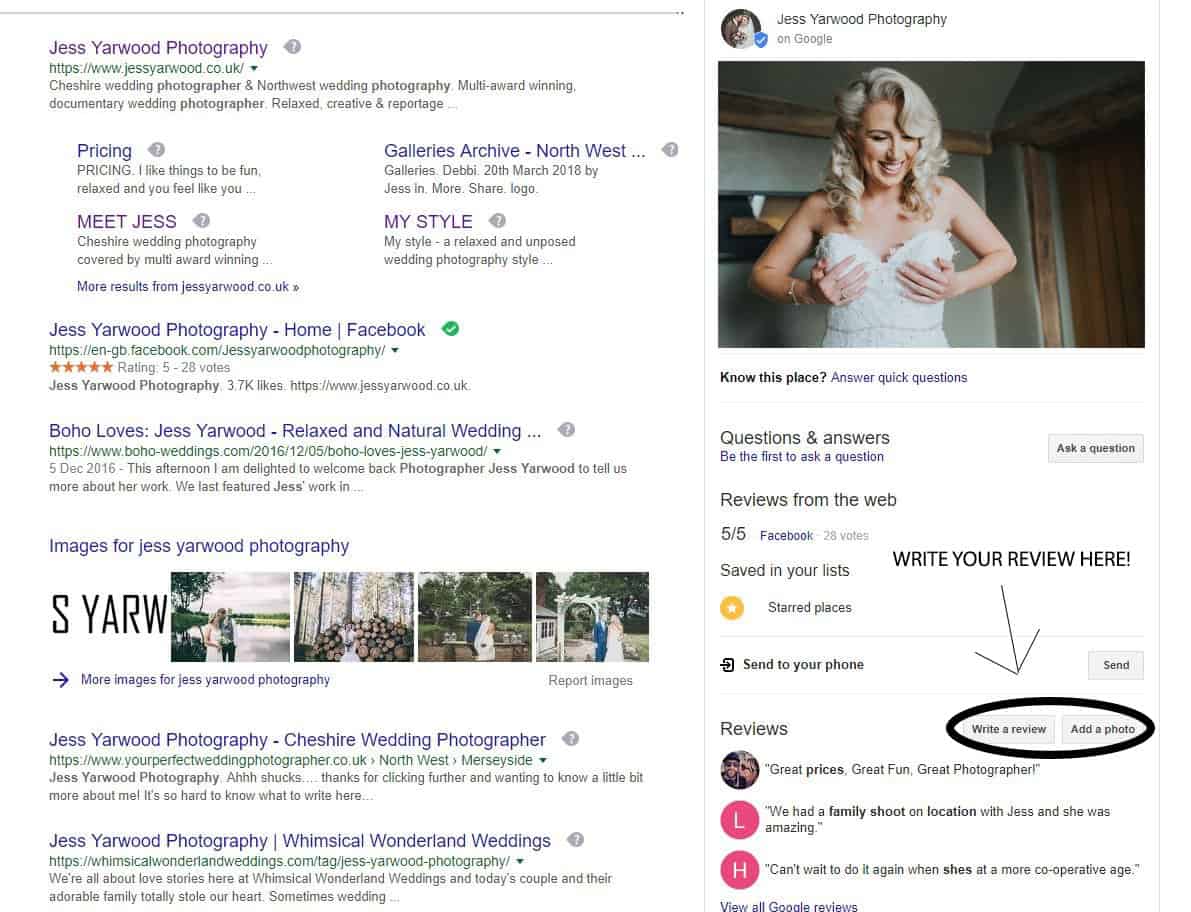Viewport: 1191px width, 912px height.
Task: Open View all Google reviews link
Action: (788, 906)
